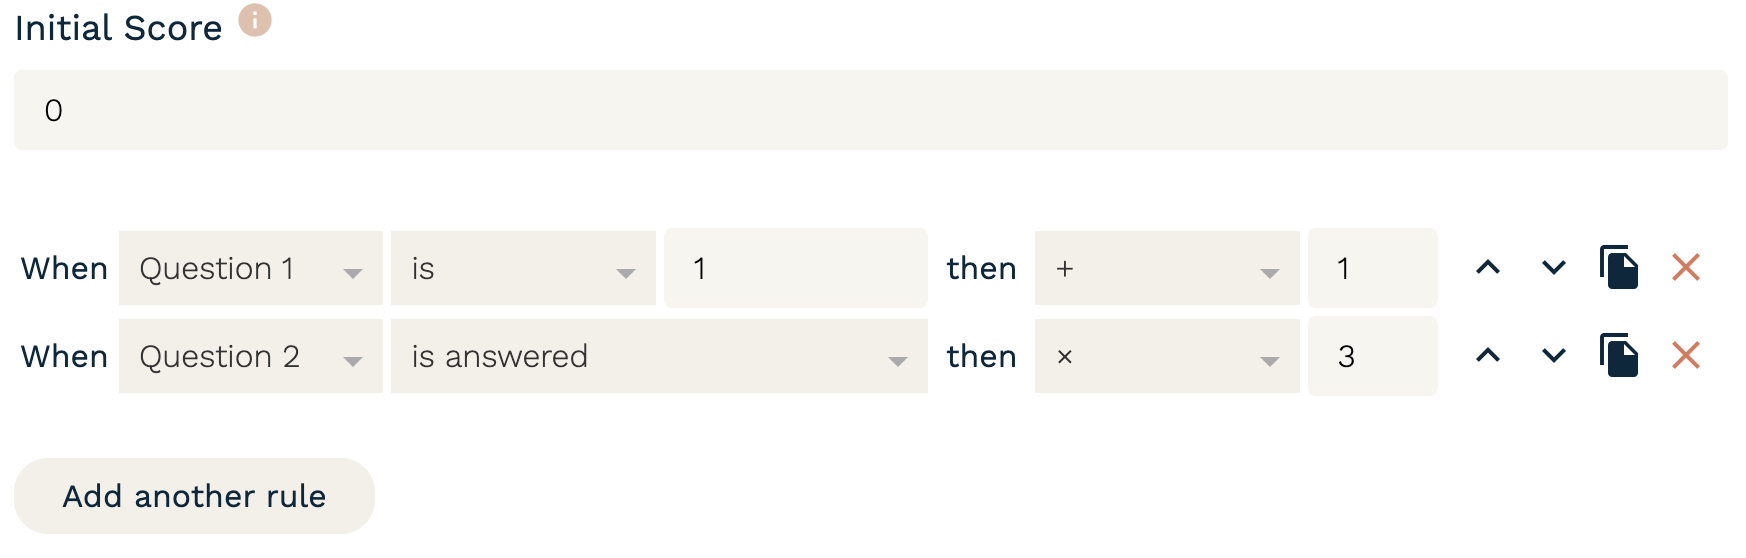Click the Question 1 comparison value field
The image size is (1746, 558).
[795, 268]
